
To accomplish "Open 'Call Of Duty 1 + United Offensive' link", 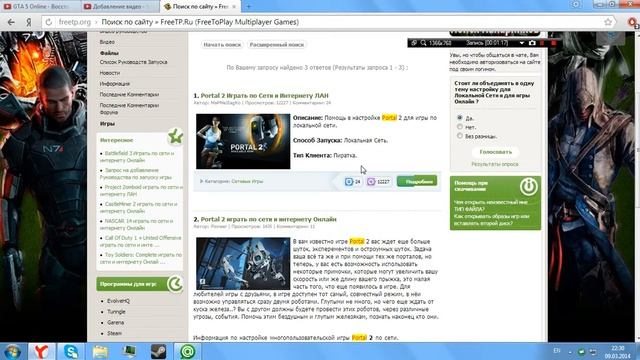I will 140,241.
